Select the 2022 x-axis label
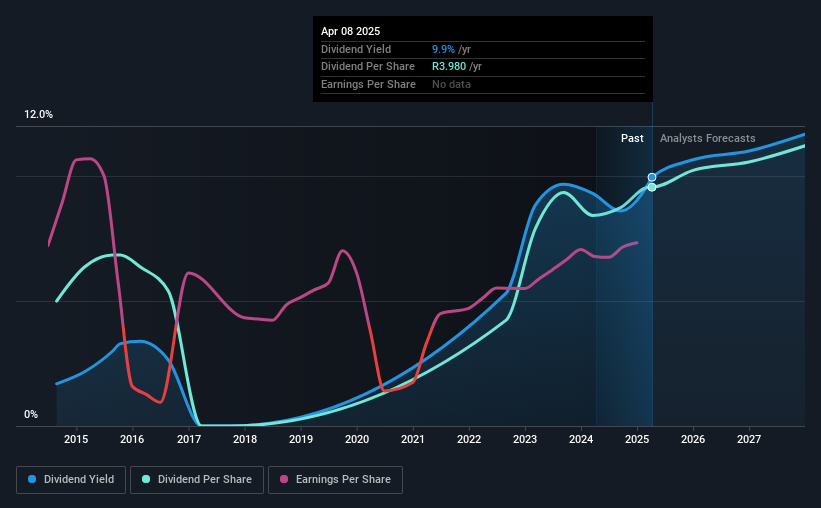The height and width of the screenshot is (508, 821). pos(469,439)
